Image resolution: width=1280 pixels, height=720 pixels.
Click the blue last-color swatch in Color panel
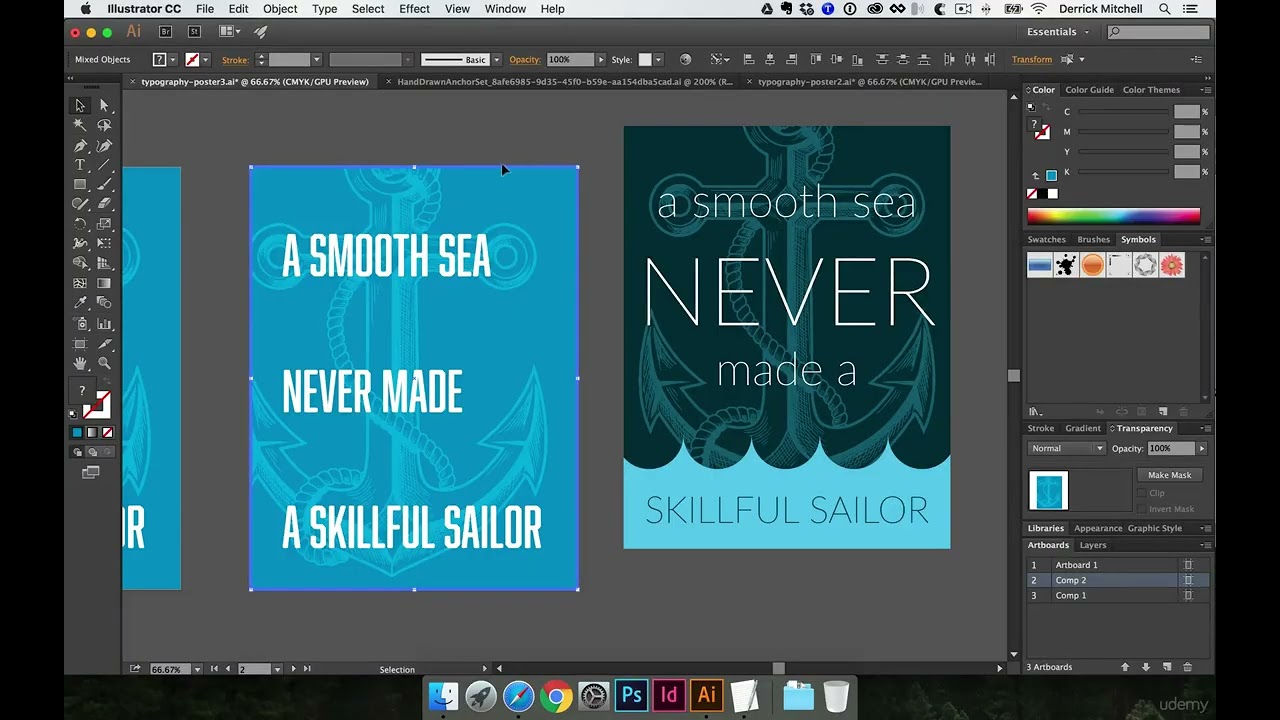[x=1051, y=175]
